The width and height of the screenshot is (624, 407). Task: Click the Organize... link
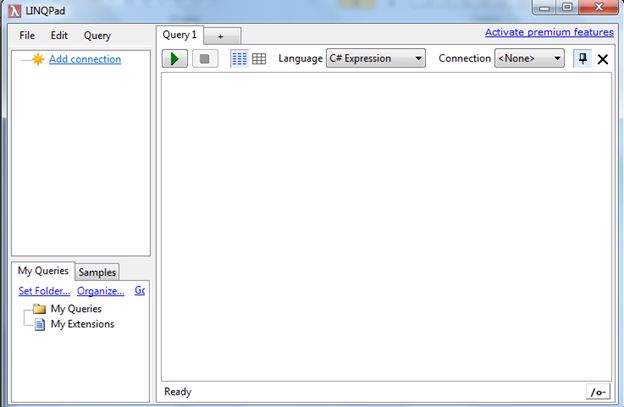[x=101, y=291]
